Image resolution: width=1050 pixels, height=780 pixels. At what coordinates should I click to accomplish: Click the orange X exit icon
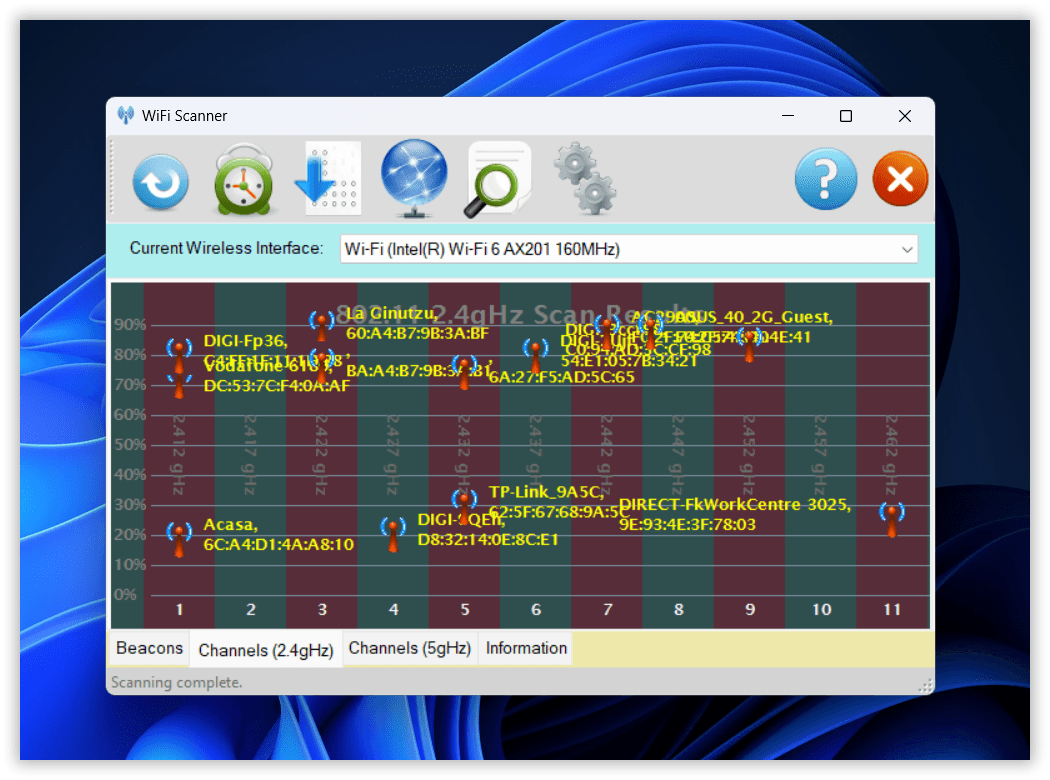pos(900,179)
